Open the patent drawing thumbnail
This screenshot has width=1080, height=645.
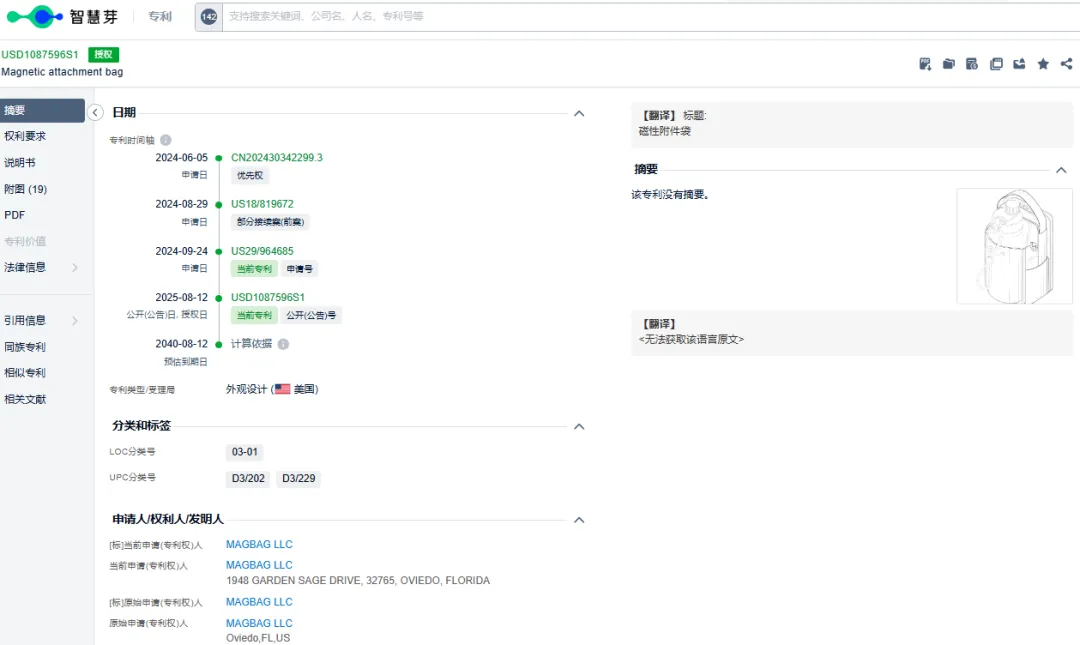point(1014,246)
